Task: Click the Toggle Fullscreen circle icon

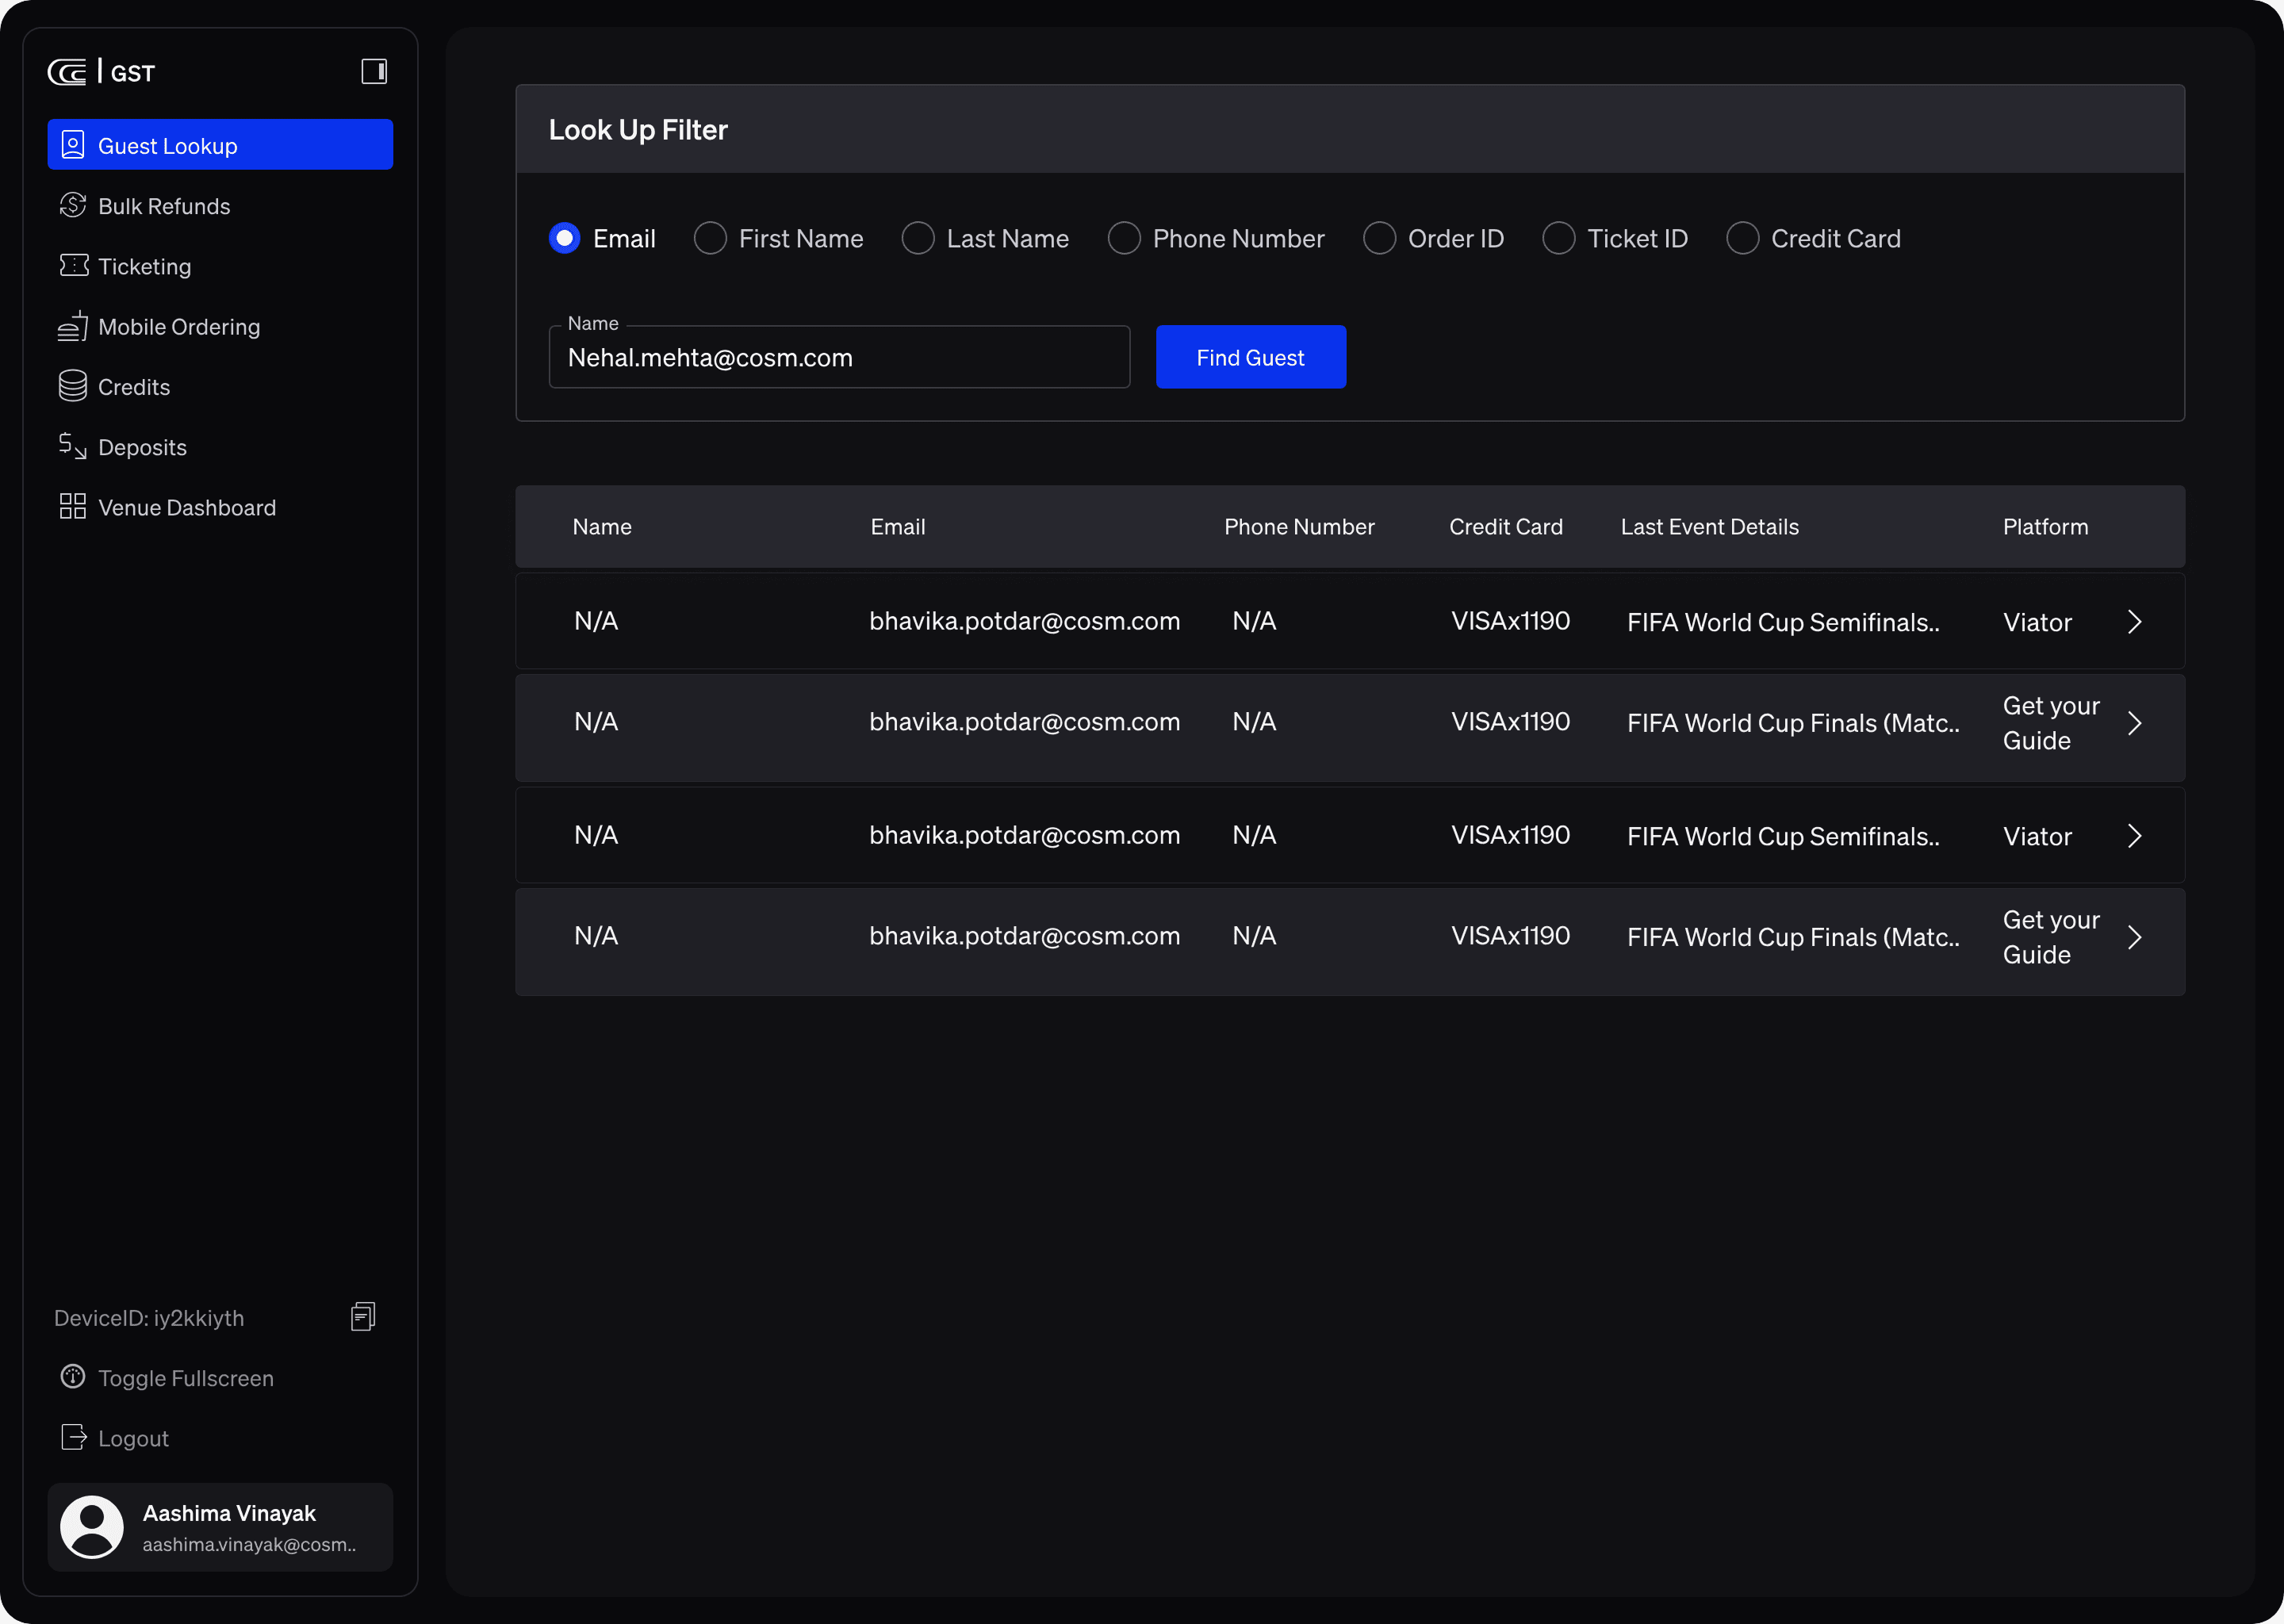Action: pyautogui.click(x=73, y=1377)
